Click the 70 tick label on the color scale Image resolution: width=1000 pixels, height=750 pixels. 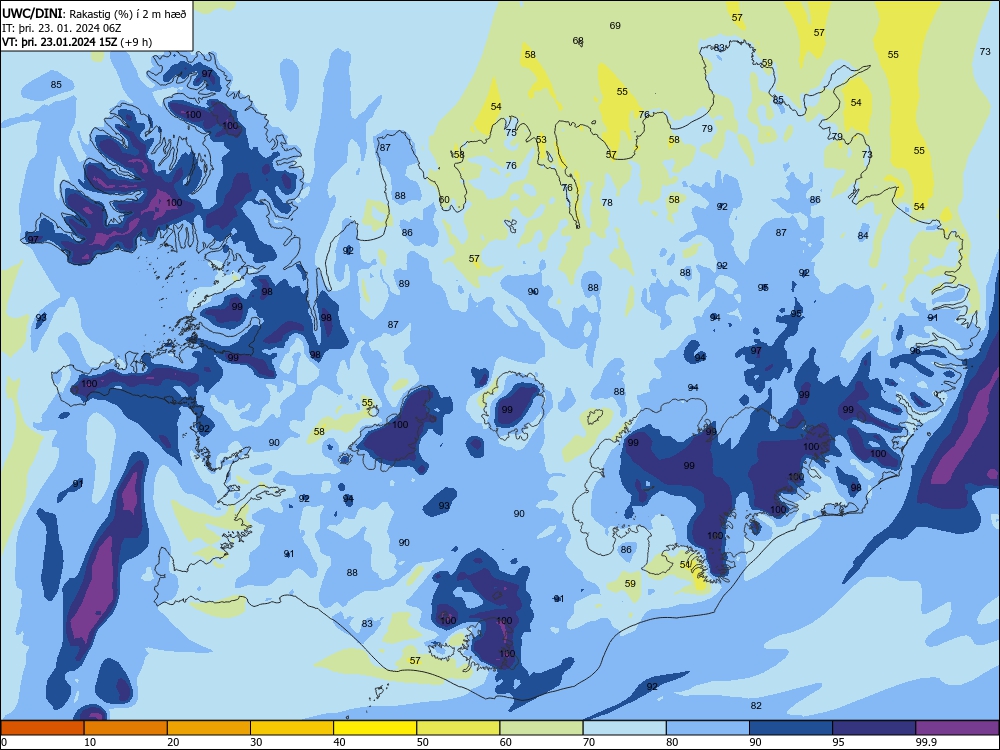589,742
